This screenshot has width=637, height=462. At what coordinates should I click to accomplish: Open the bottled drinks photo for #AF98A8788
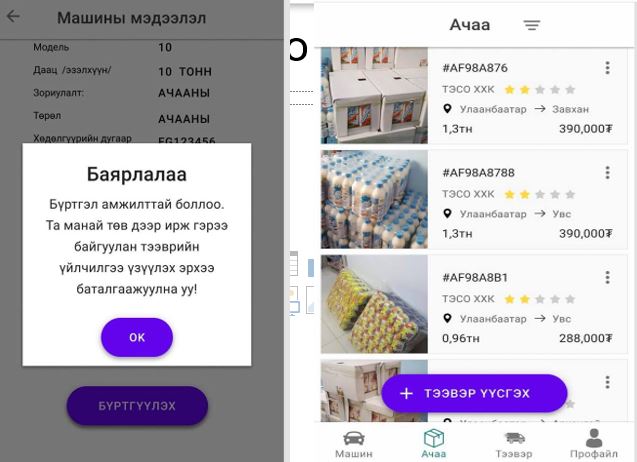pos(374,200)
